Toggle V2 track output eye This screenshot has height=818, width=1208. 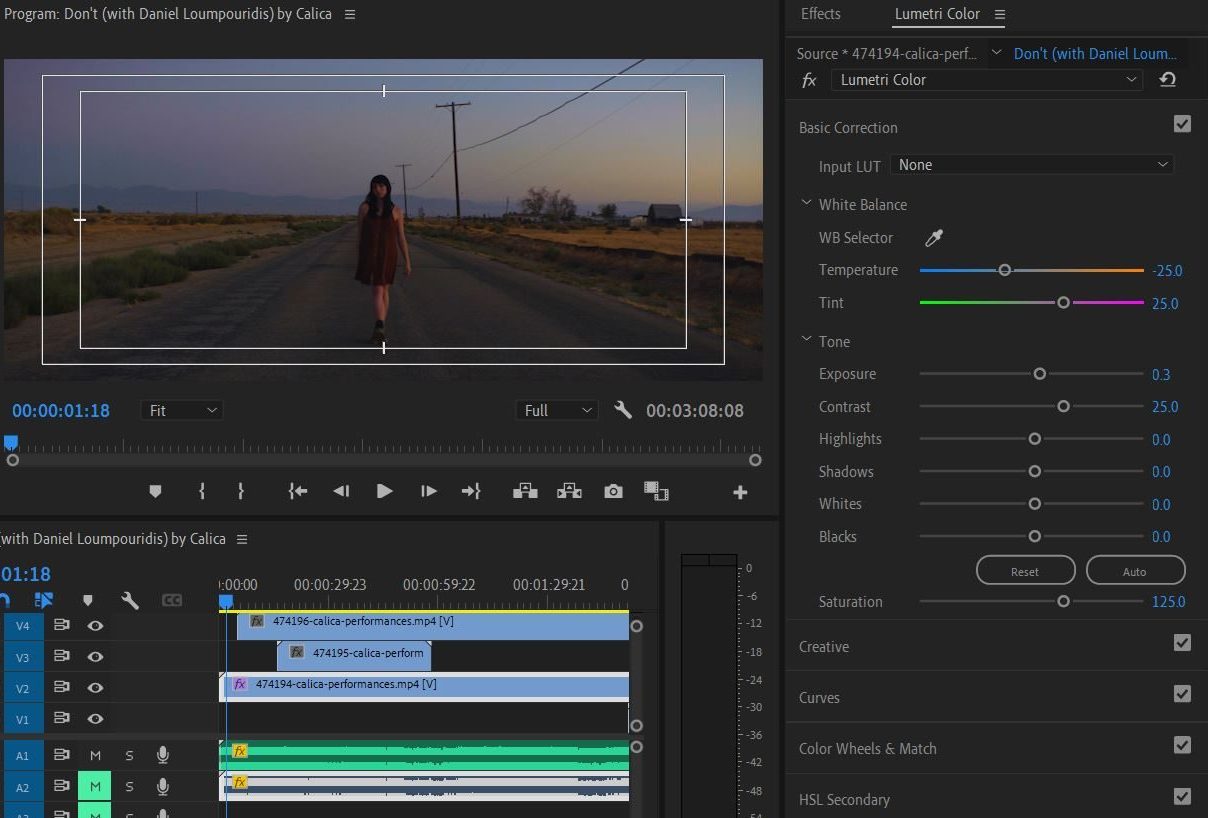[x=95, y=687]
